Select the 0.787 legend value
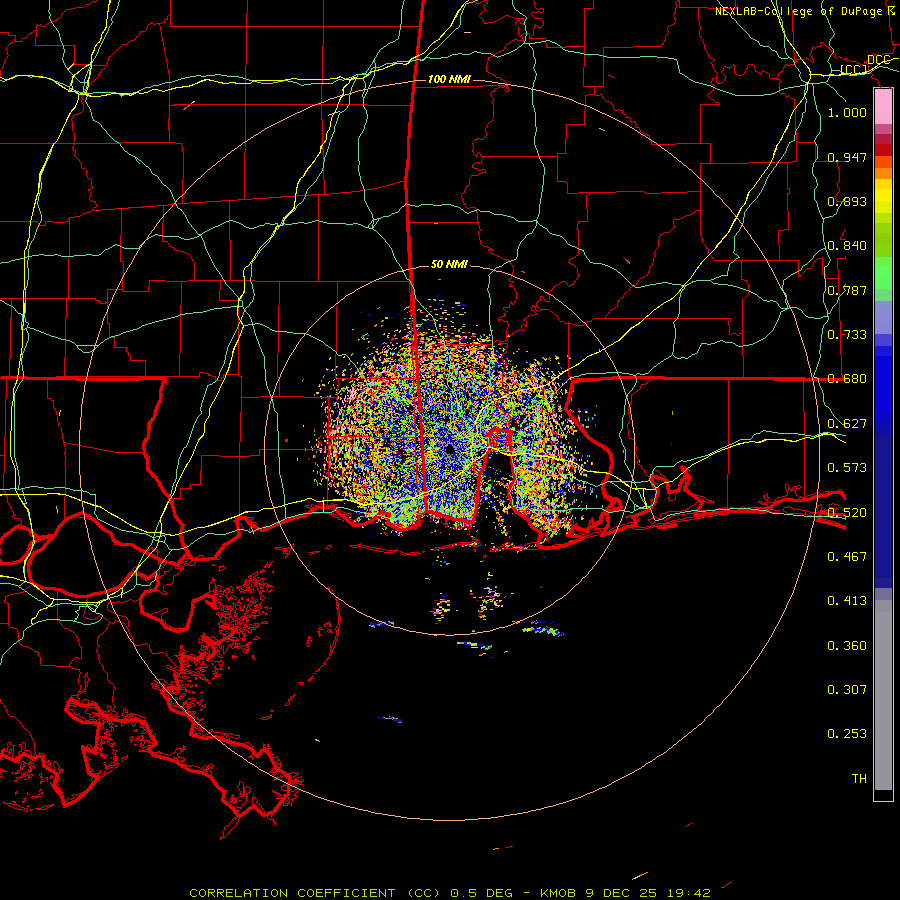The height and width of the screenshot is (900, 900). (x=847, y=290)
